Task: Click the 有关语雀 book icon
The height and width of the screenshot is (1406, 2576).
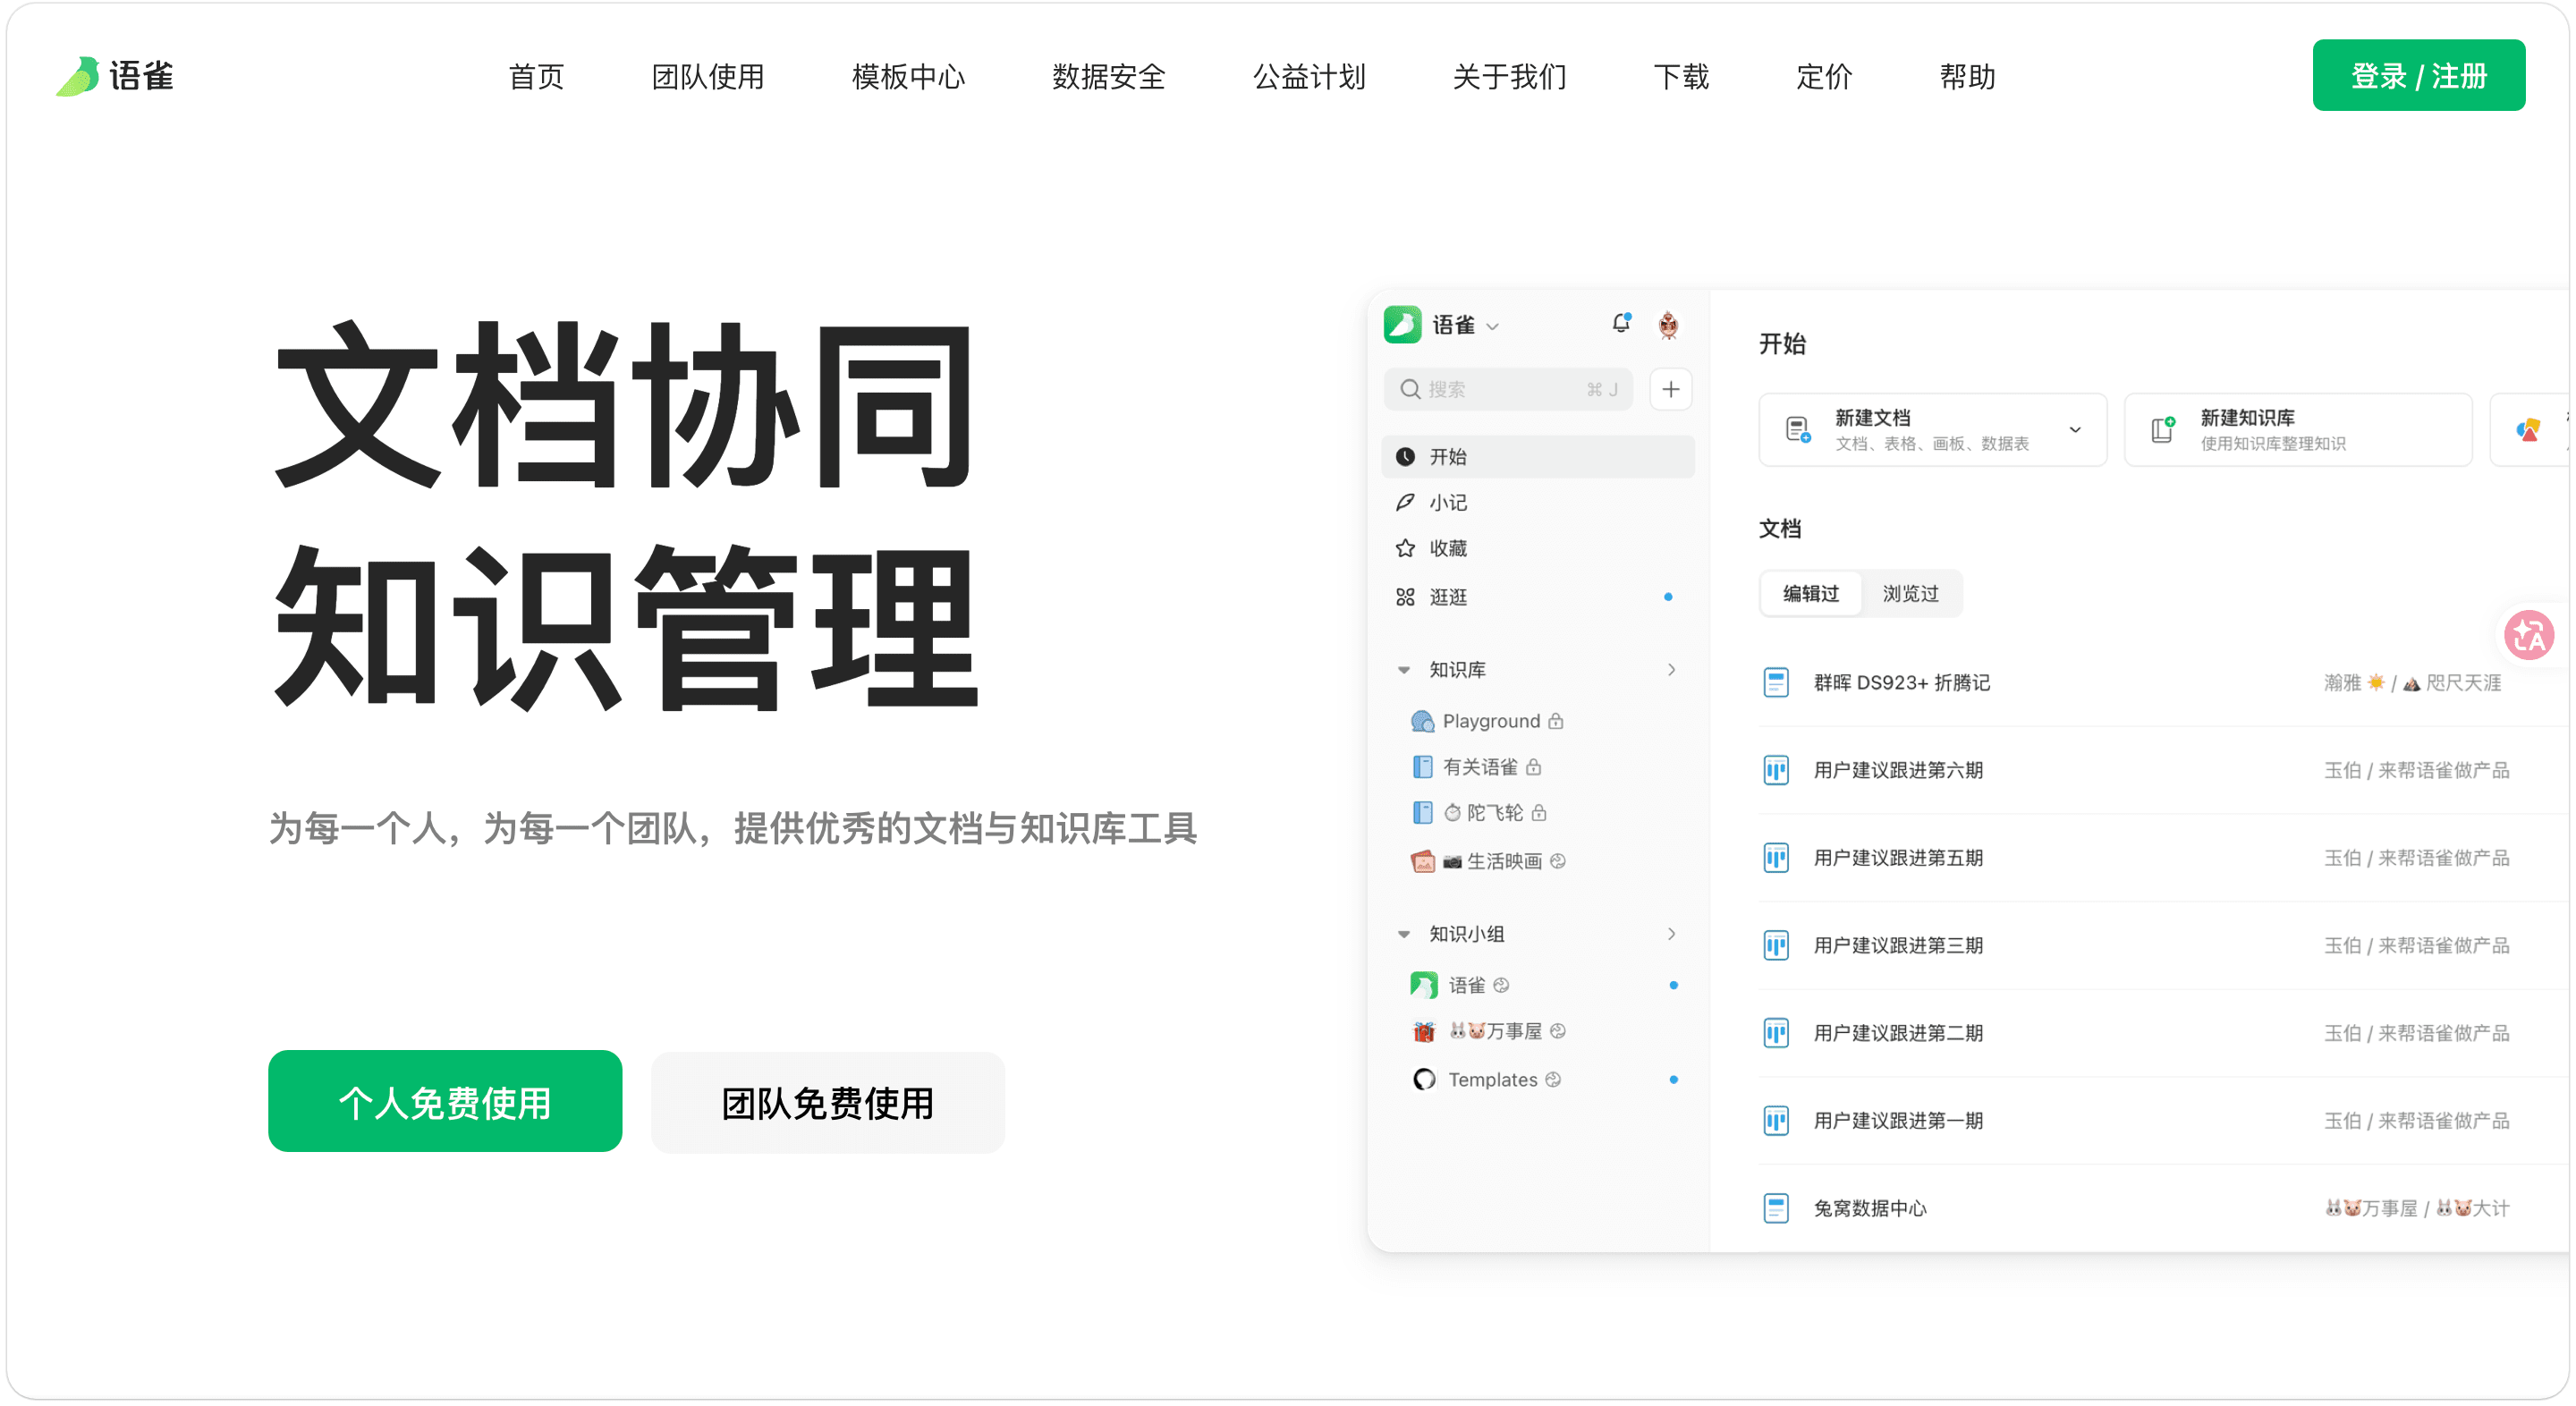Action: [x=1422, y=767]
